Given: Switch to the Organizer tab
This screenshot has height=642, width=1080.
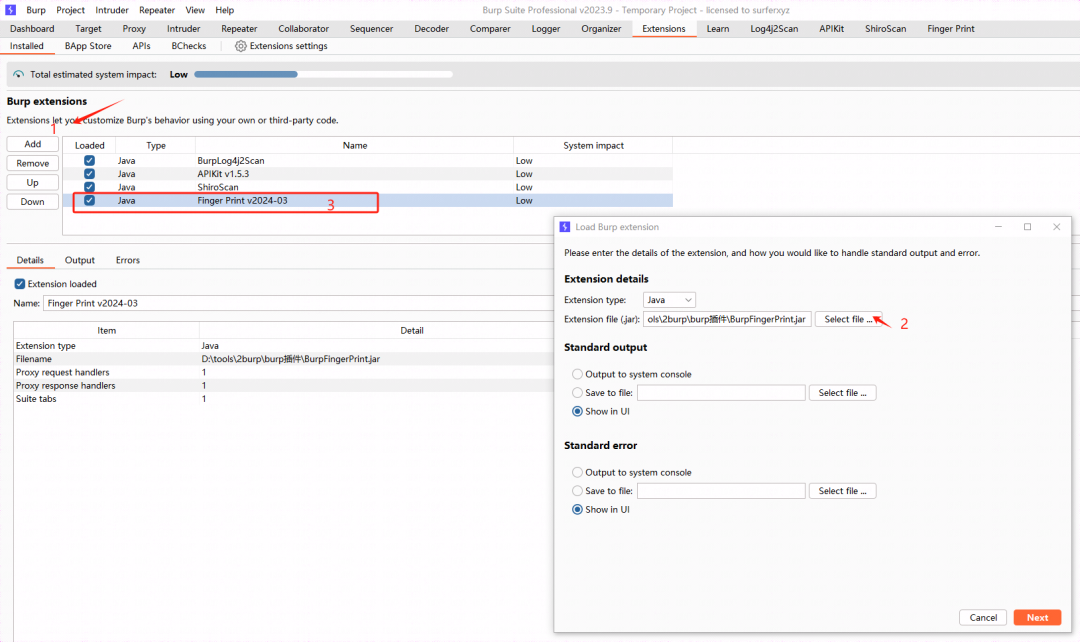Looking at the screenshot, I should [601, 29].
